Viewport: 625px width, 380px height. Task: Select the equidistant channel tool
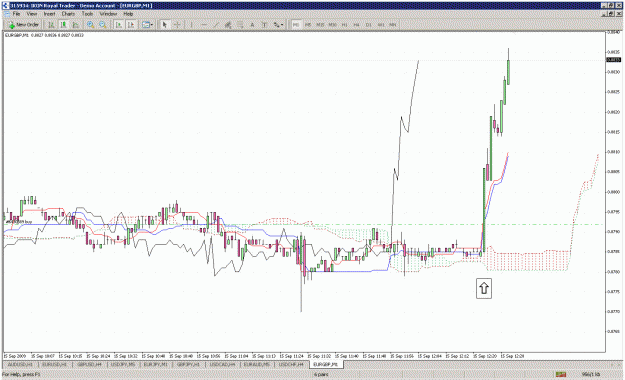pos(228,25)
